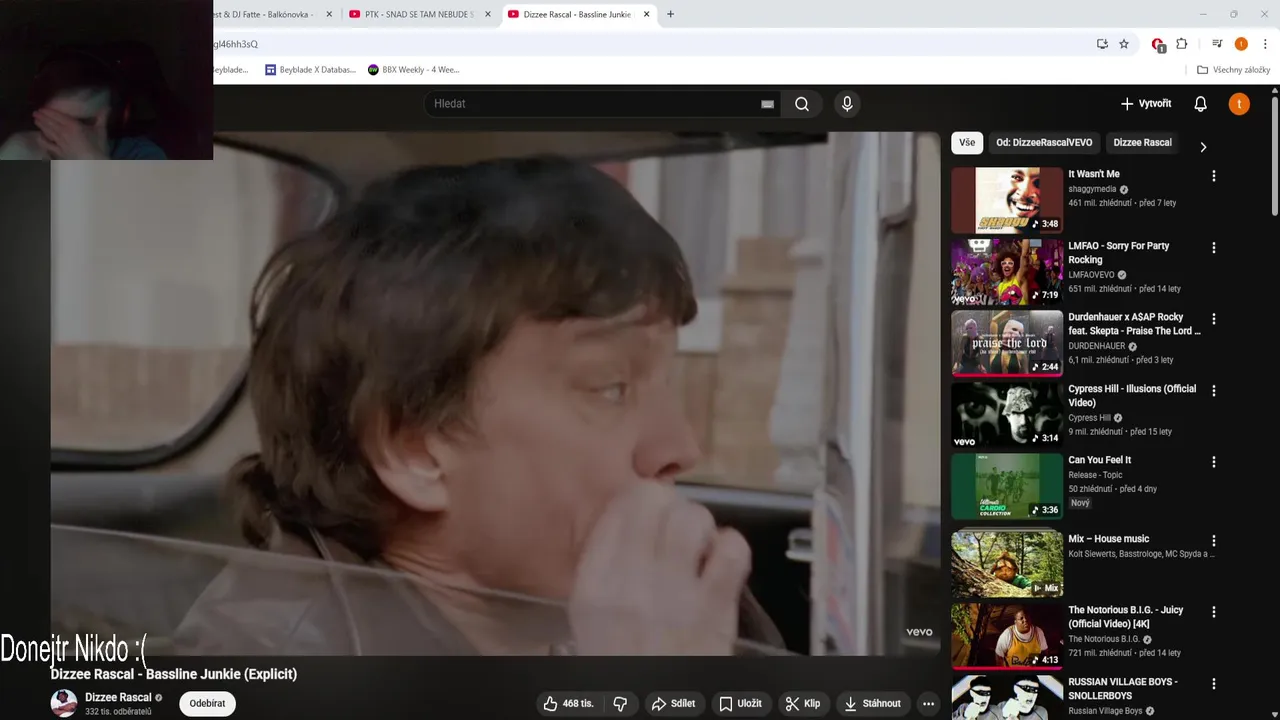Select the Od: DizzeeRascalVEVO chip
Viewport: 1280px width, 720px height.
[x=1044, y=142]
